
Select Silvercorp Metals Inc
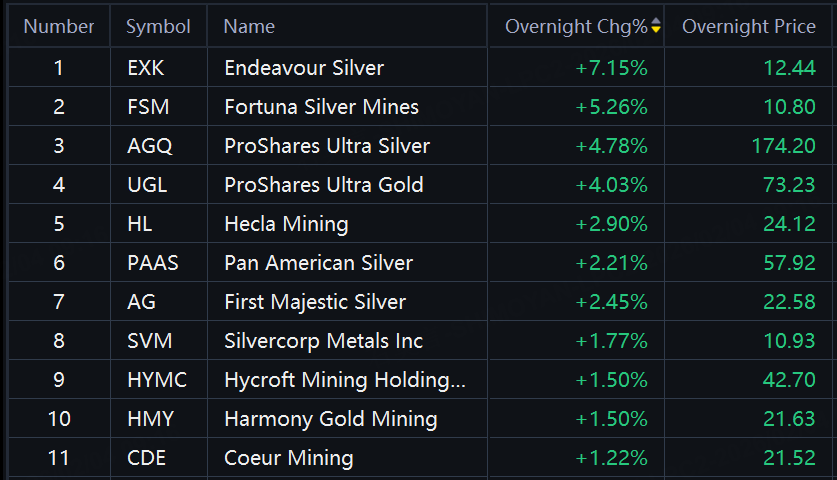click(x=323, y=341)
